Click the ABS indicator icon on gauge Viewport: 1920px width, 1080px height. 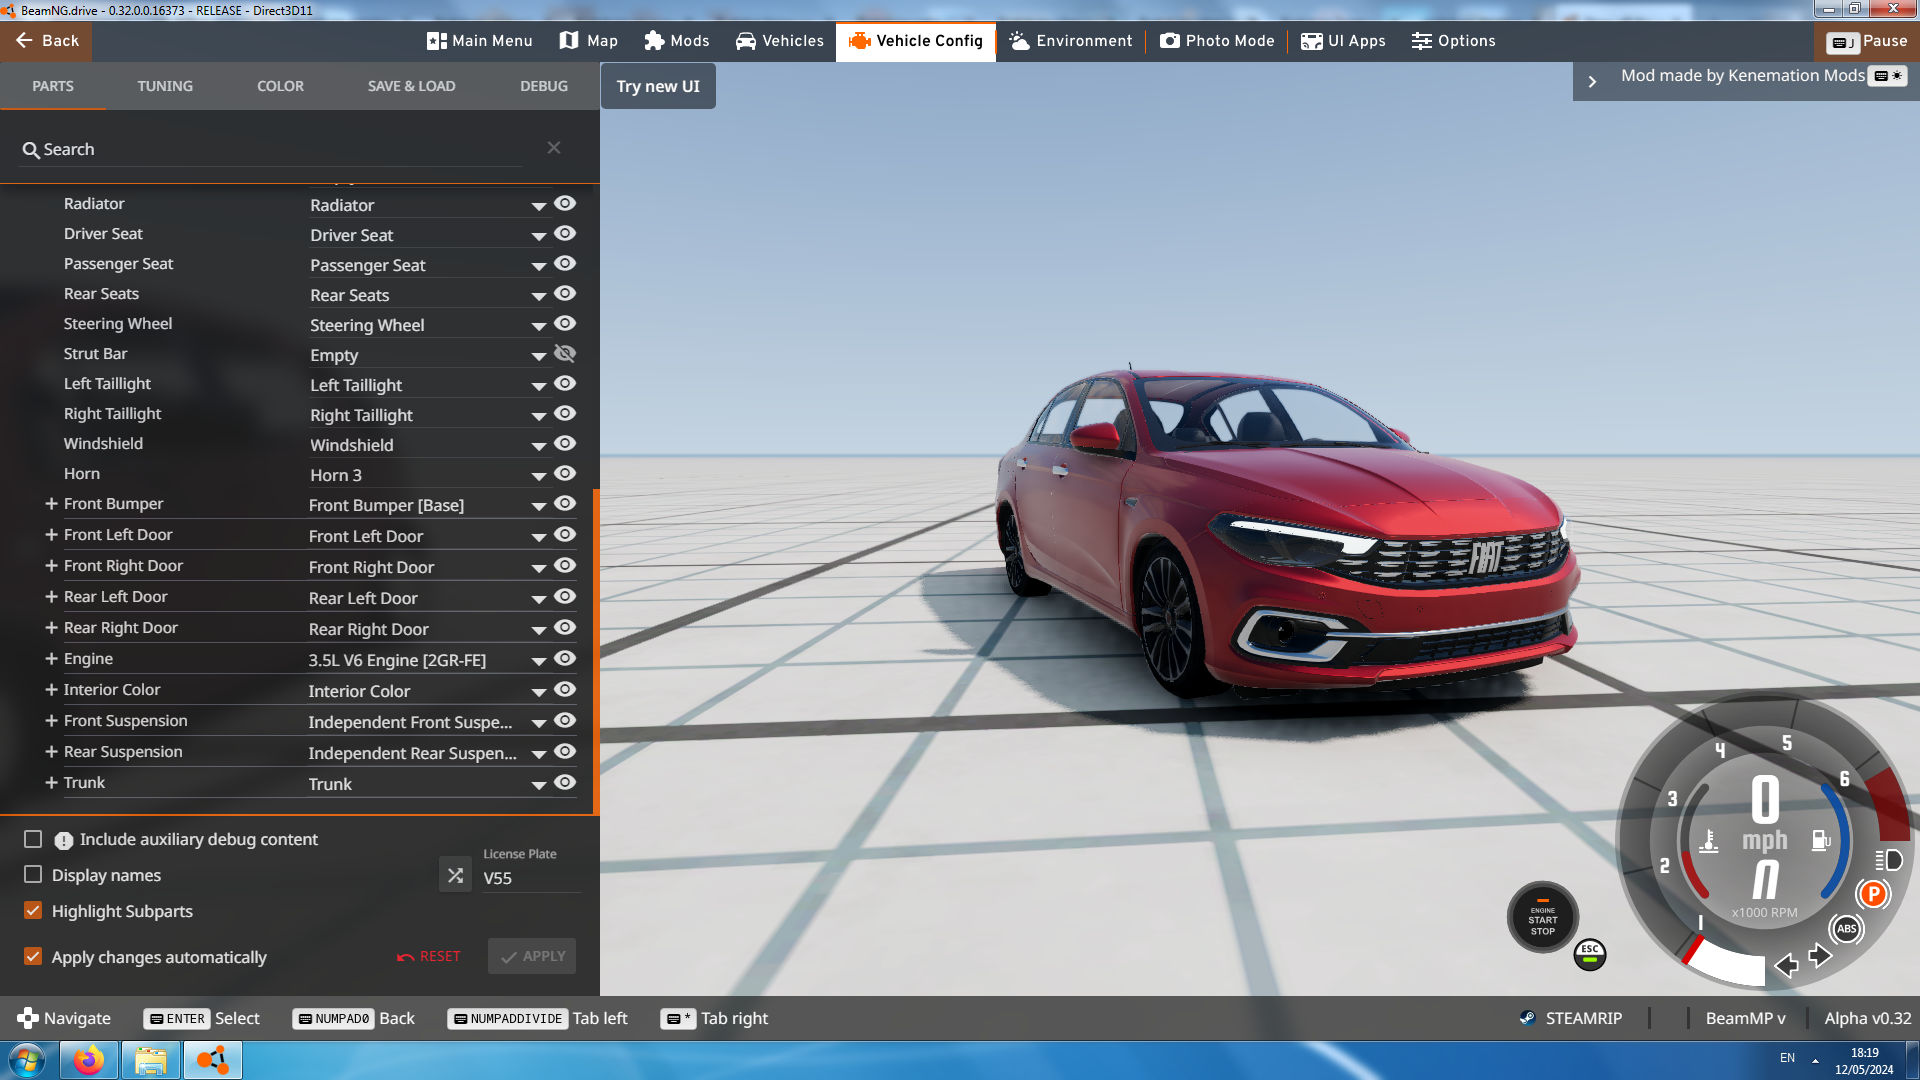point(1847,929)
